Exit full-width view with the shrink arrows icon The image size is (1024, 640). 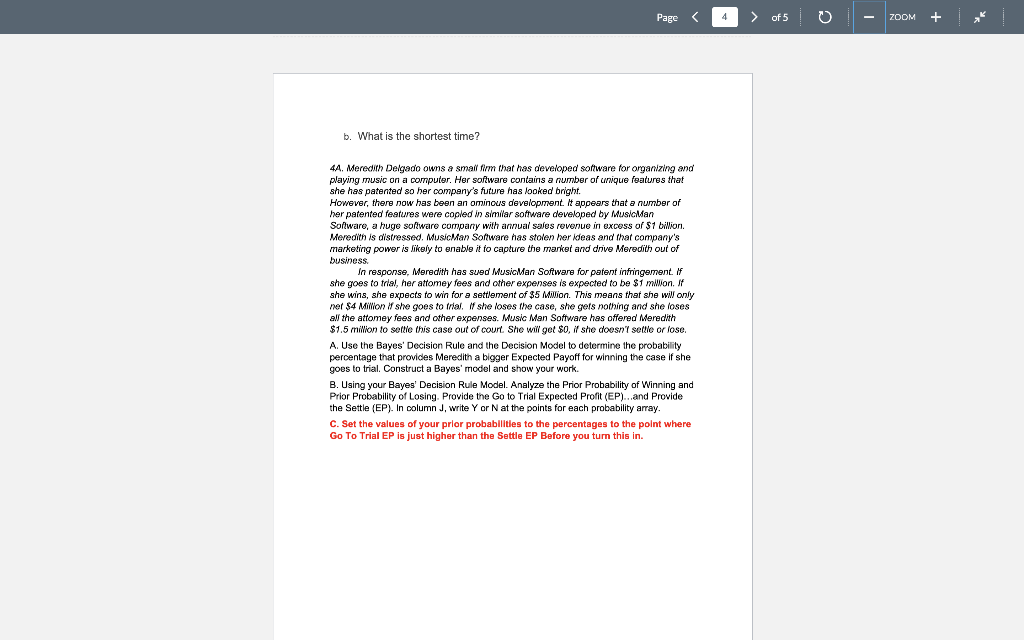coord(978,17)
